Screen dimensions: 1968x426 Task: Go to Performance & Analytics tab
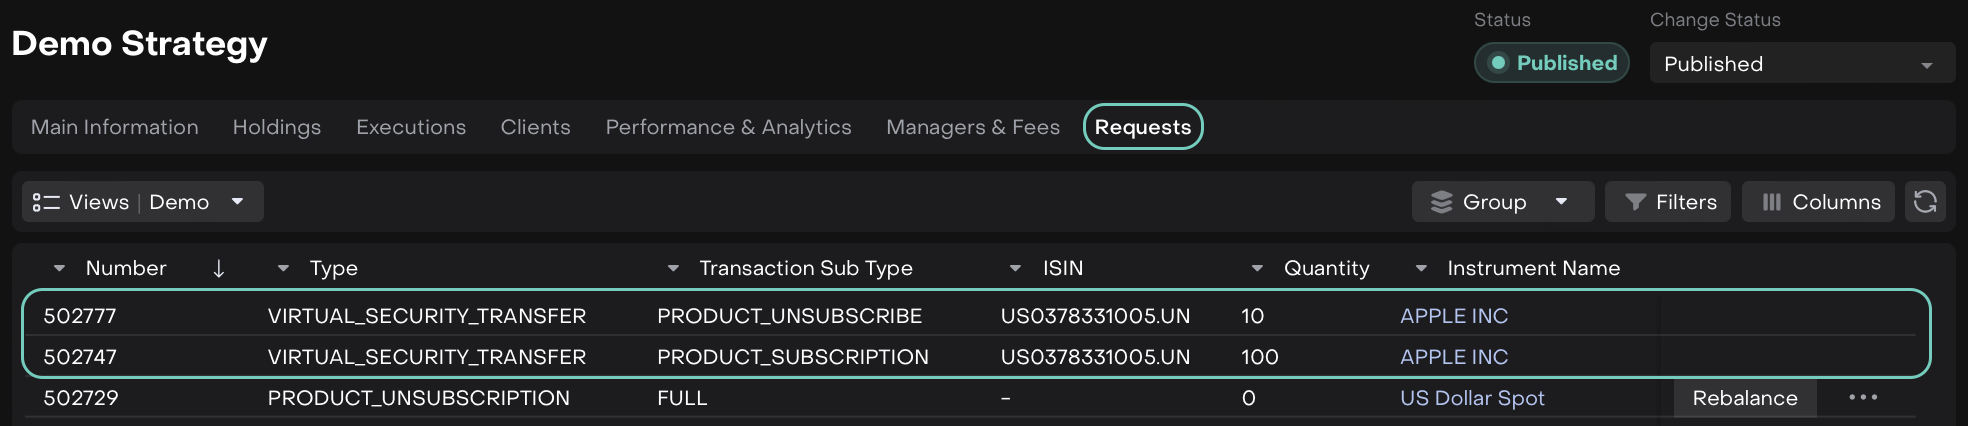pyautogui.click(x=728, y=127)
